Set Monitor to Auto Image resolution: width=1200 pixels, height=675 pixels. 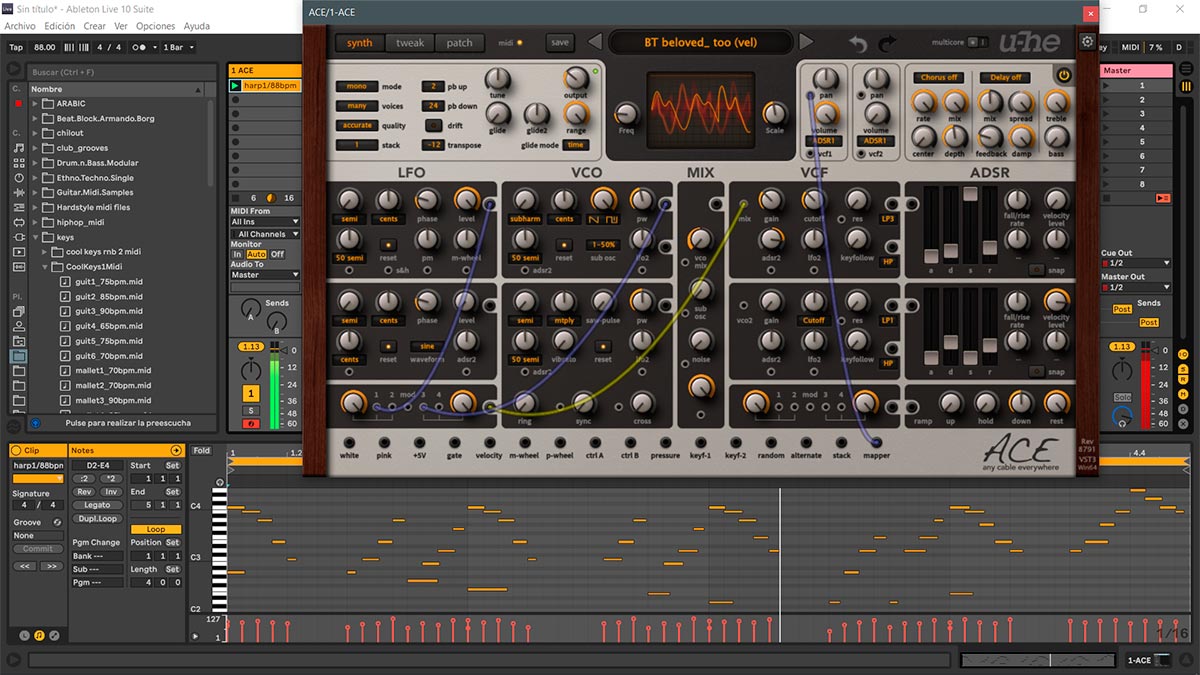pyautogui.click(x=255, y=255)
